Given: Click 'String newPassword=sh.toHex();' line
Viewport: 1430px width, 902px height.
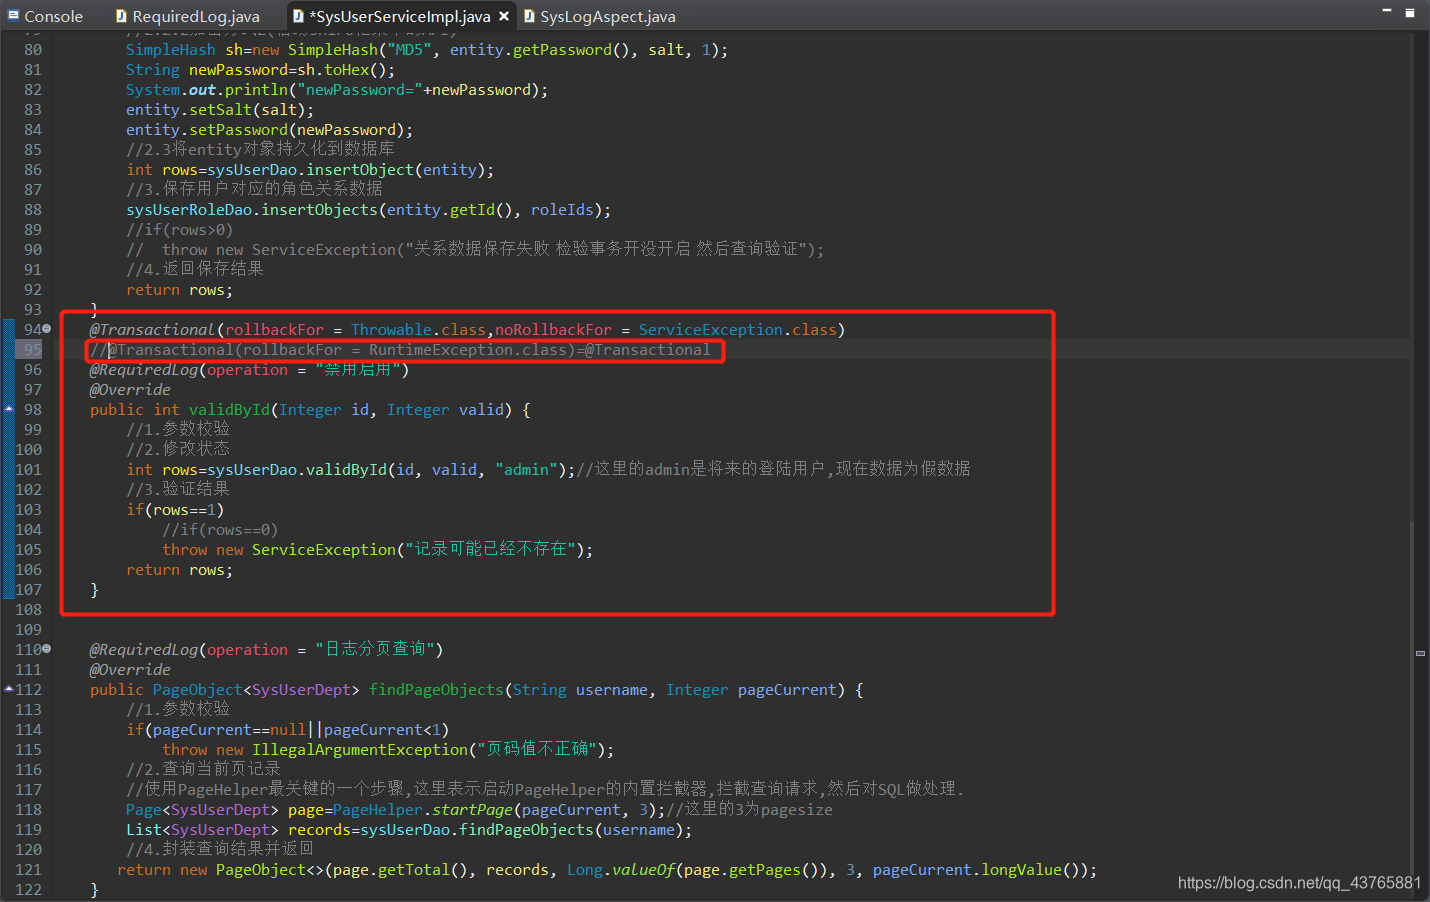Looking at the screenshot, I should pos(260,69).
